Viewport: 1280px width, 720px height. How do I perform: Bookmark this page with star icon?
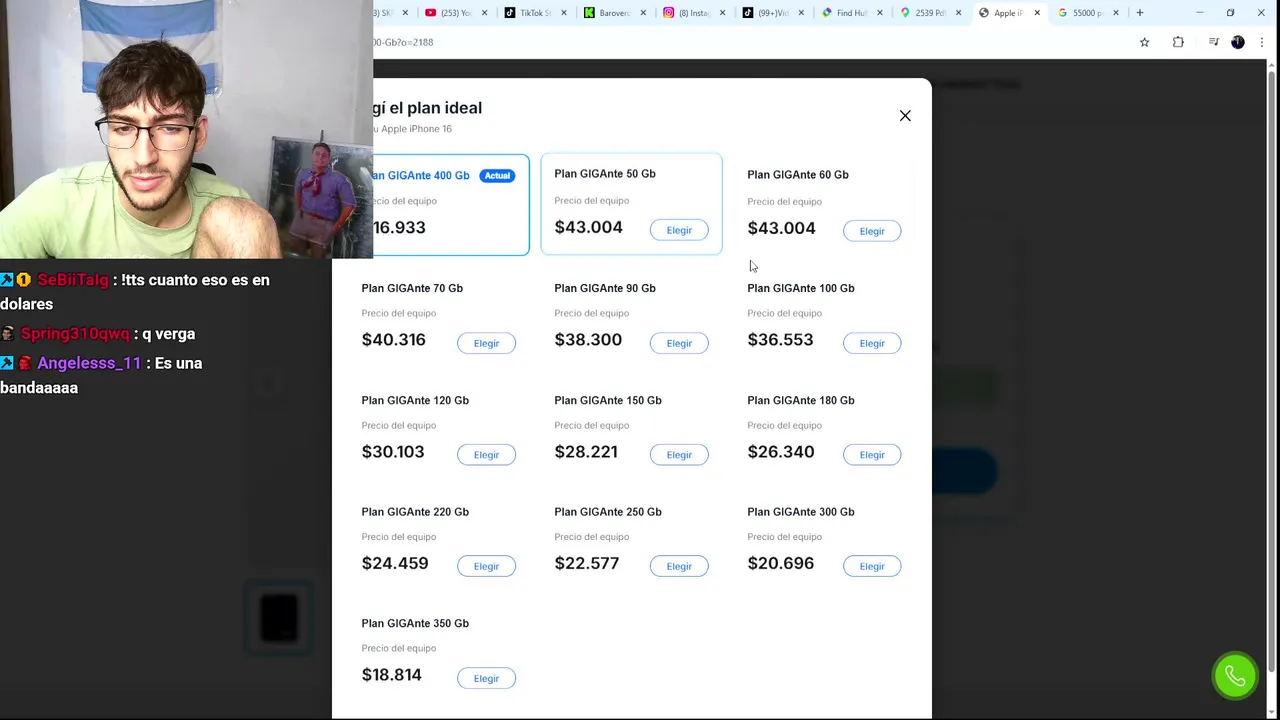[1144, 42]
